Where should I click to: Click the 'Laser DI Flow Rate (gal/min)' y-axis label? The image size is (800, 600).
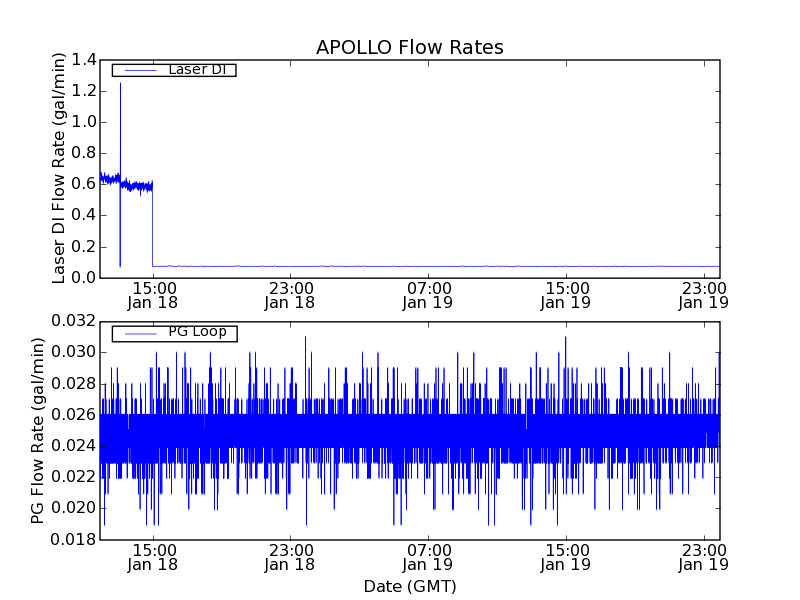point(59,168)
